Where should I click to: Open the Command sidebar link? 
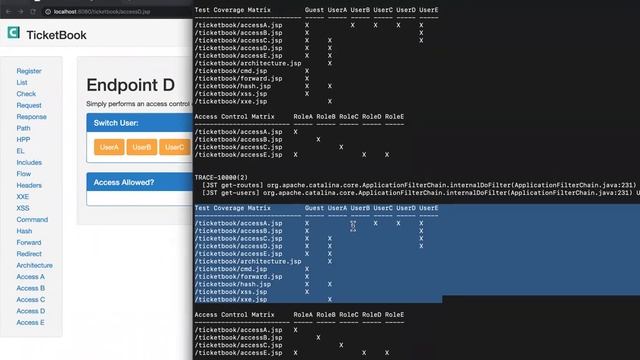tap(32, 220)
